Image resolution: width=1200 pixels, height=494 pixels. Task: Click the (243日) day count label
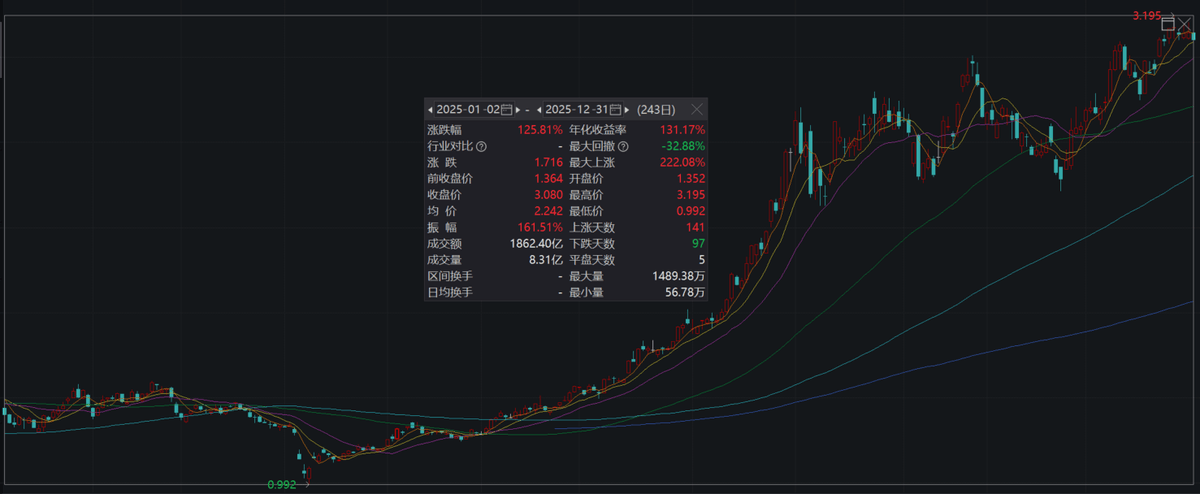(656, 109)
